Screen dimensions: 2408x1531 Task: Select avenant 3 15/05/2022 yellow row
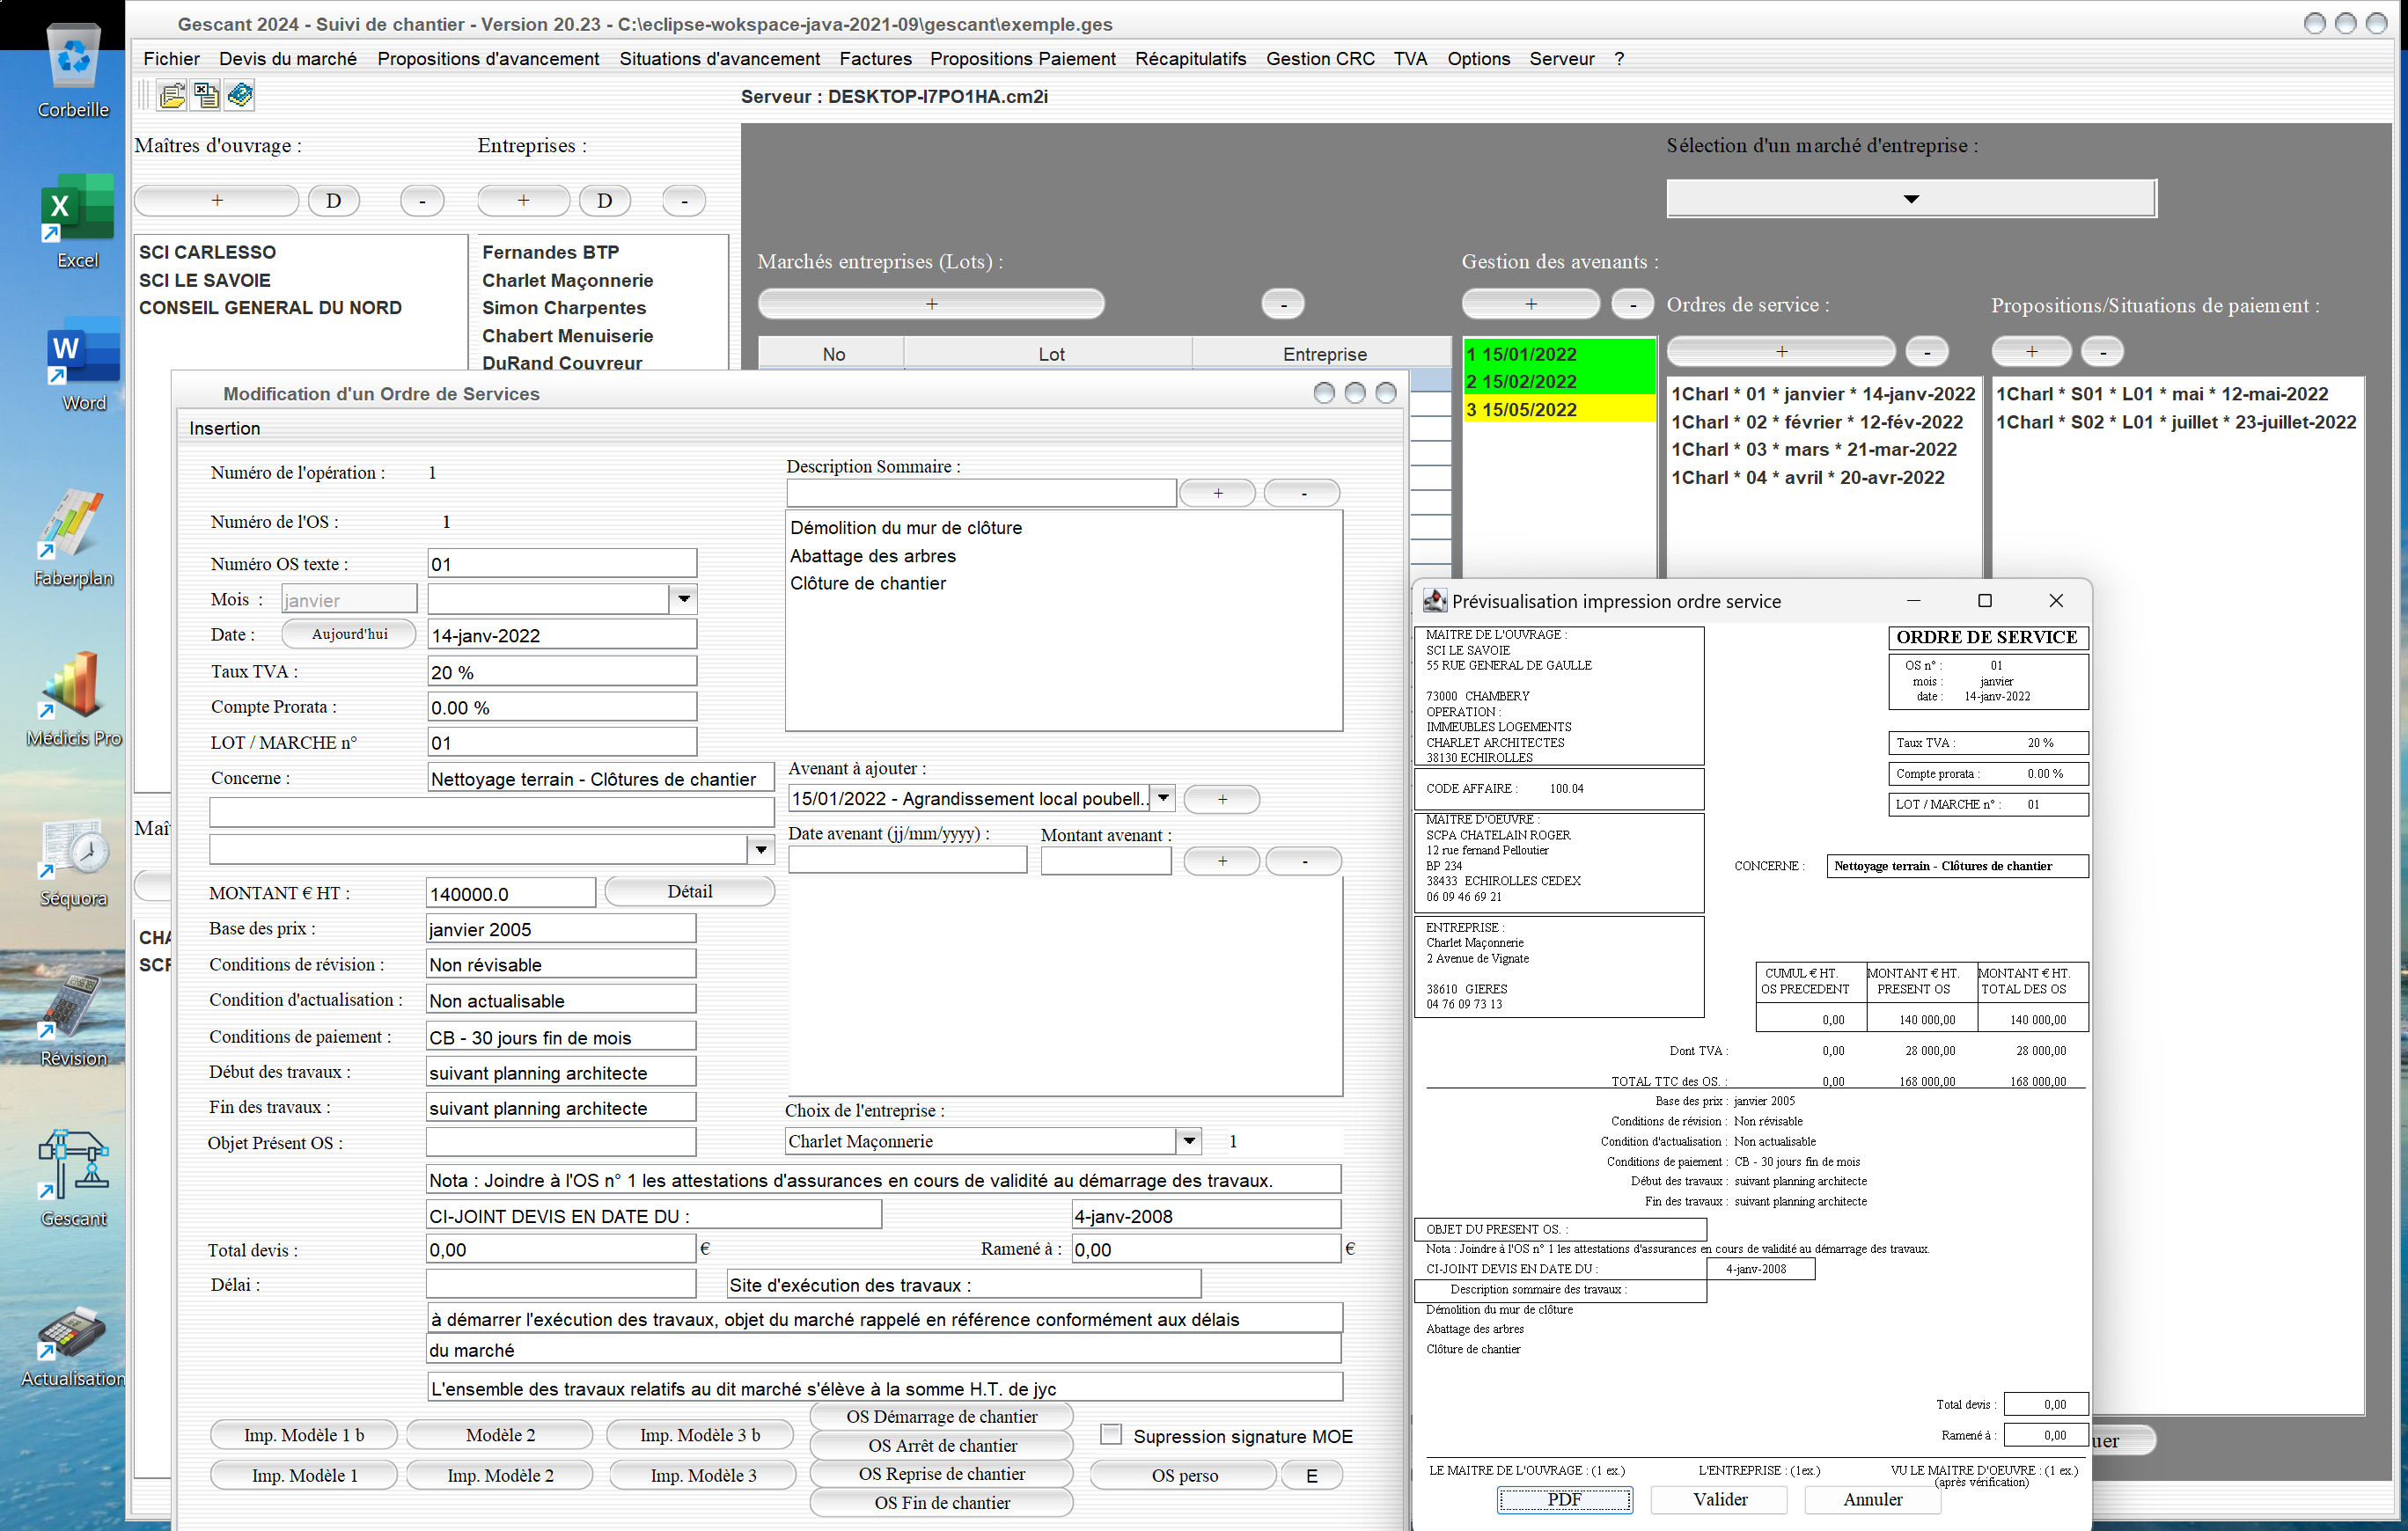(x=1558, y=408)
